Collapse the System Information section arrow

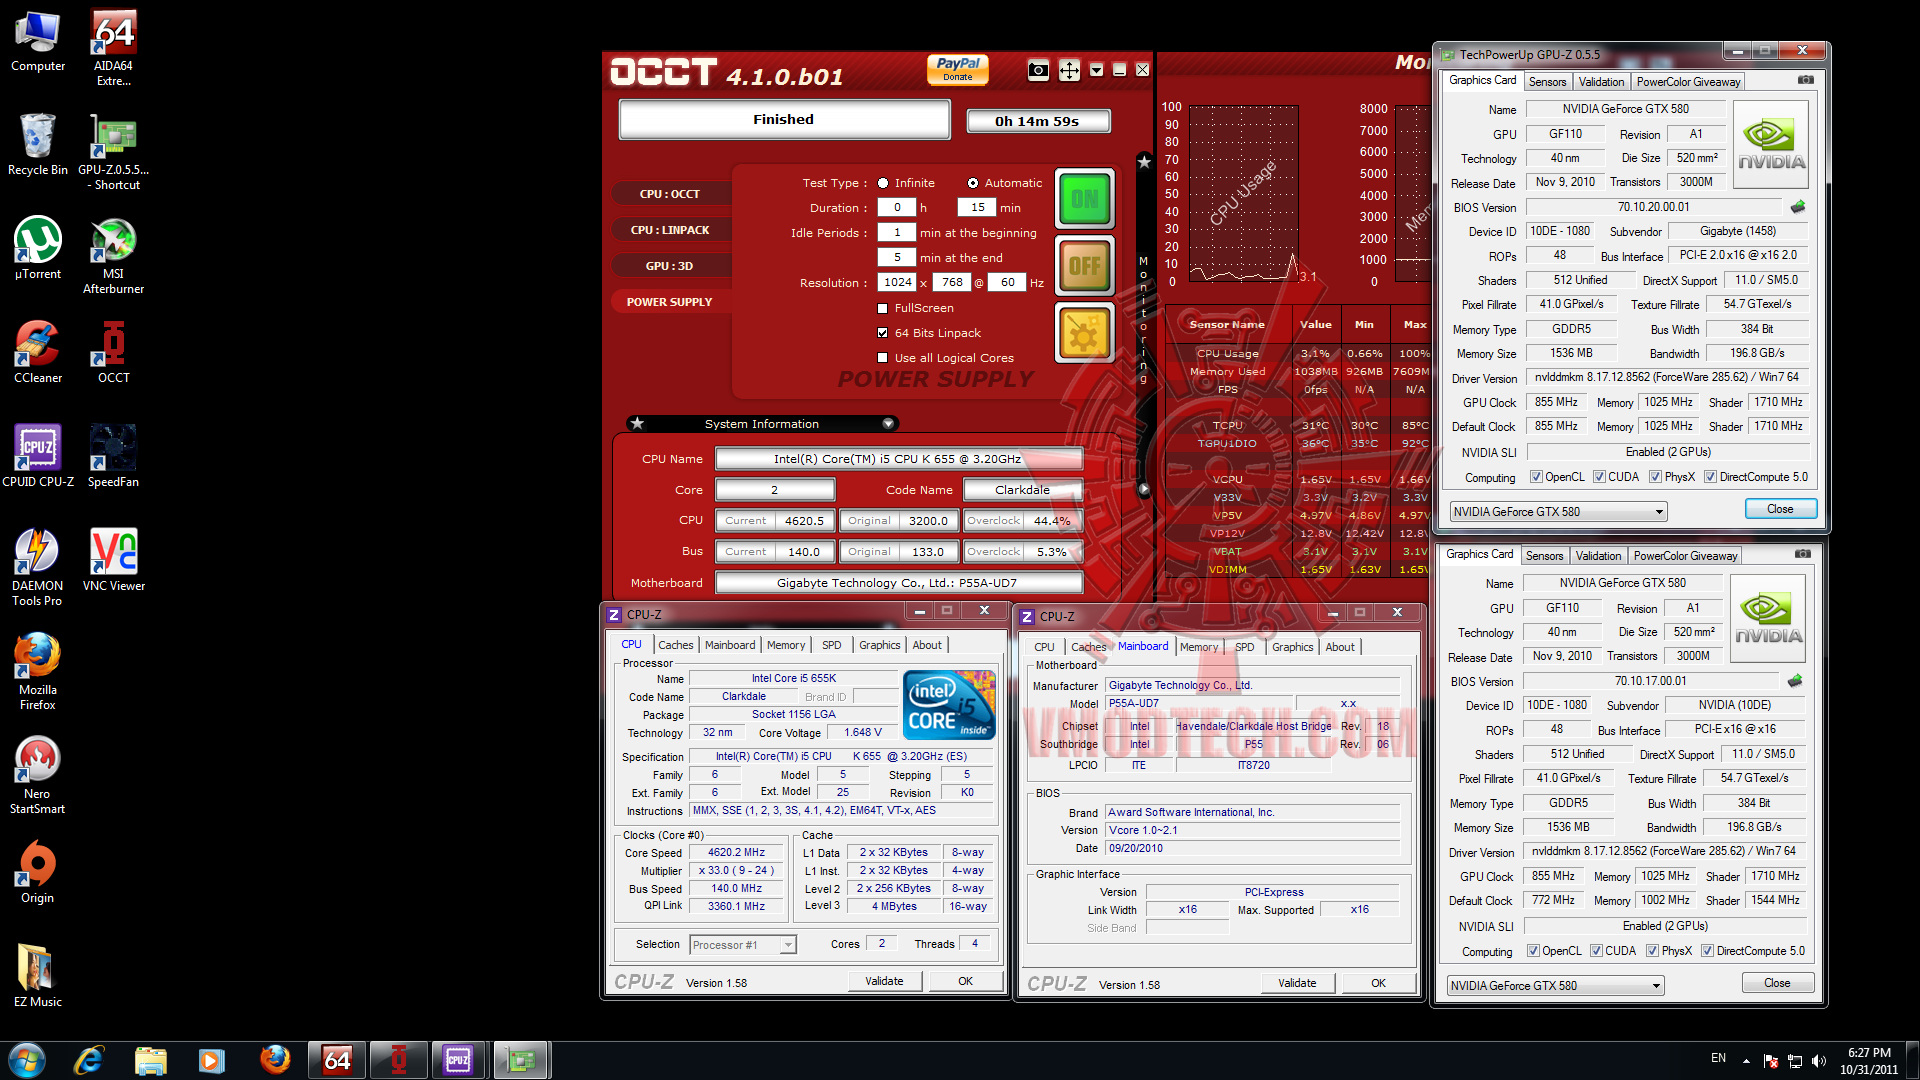pyautogui.click(x=887, y=424)
